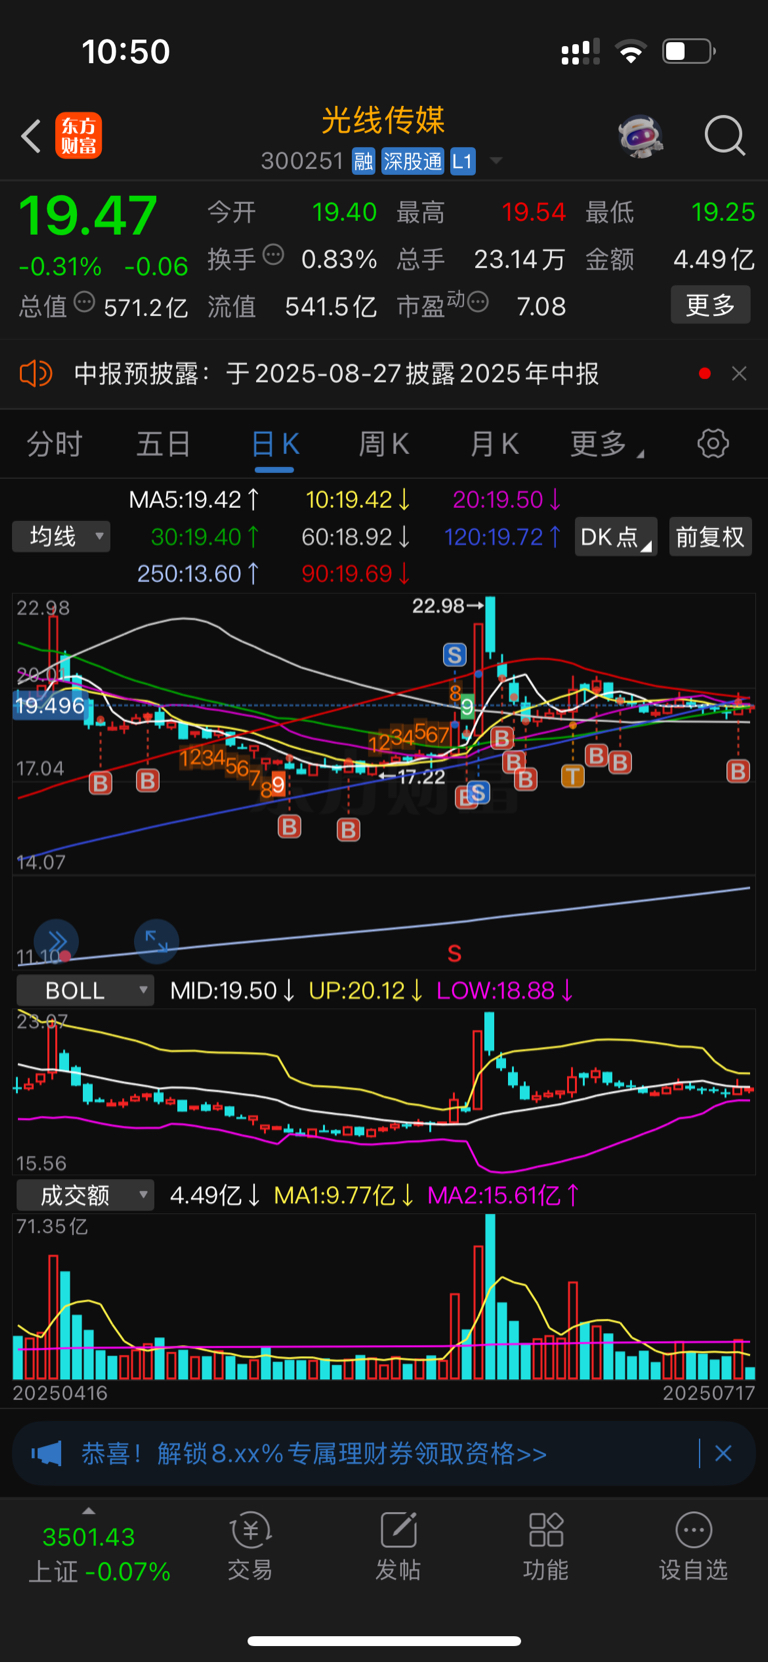This screenshot has width=768, height=1663.
Task: Tap the search magnifier icon
Action: pyautogui.click(x=725, y=136)
